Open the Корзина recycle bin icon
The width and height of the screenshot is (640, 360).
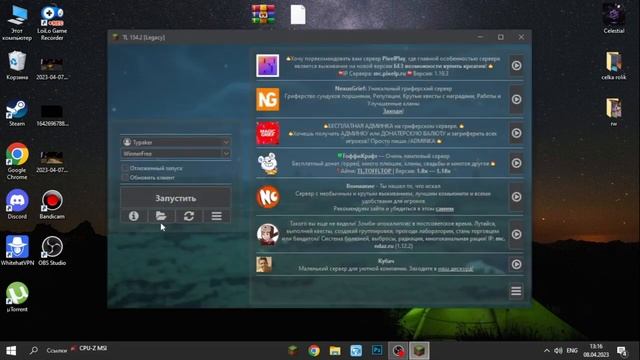click(x=17, y=65)
